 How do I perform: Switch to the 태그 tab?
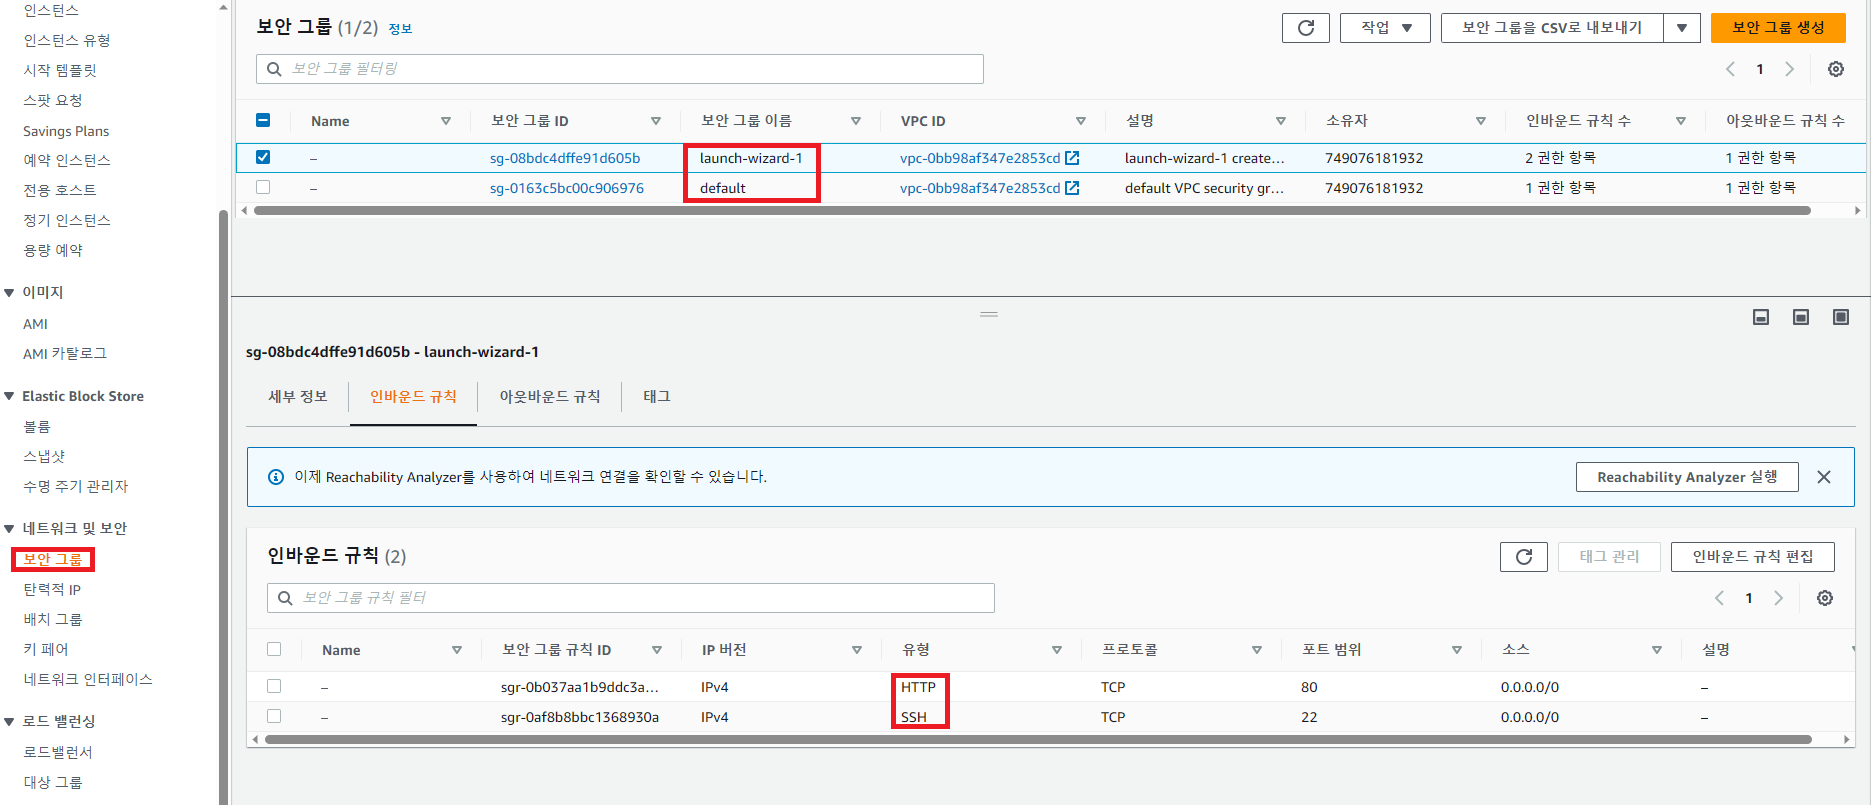[x=657, y=397]
